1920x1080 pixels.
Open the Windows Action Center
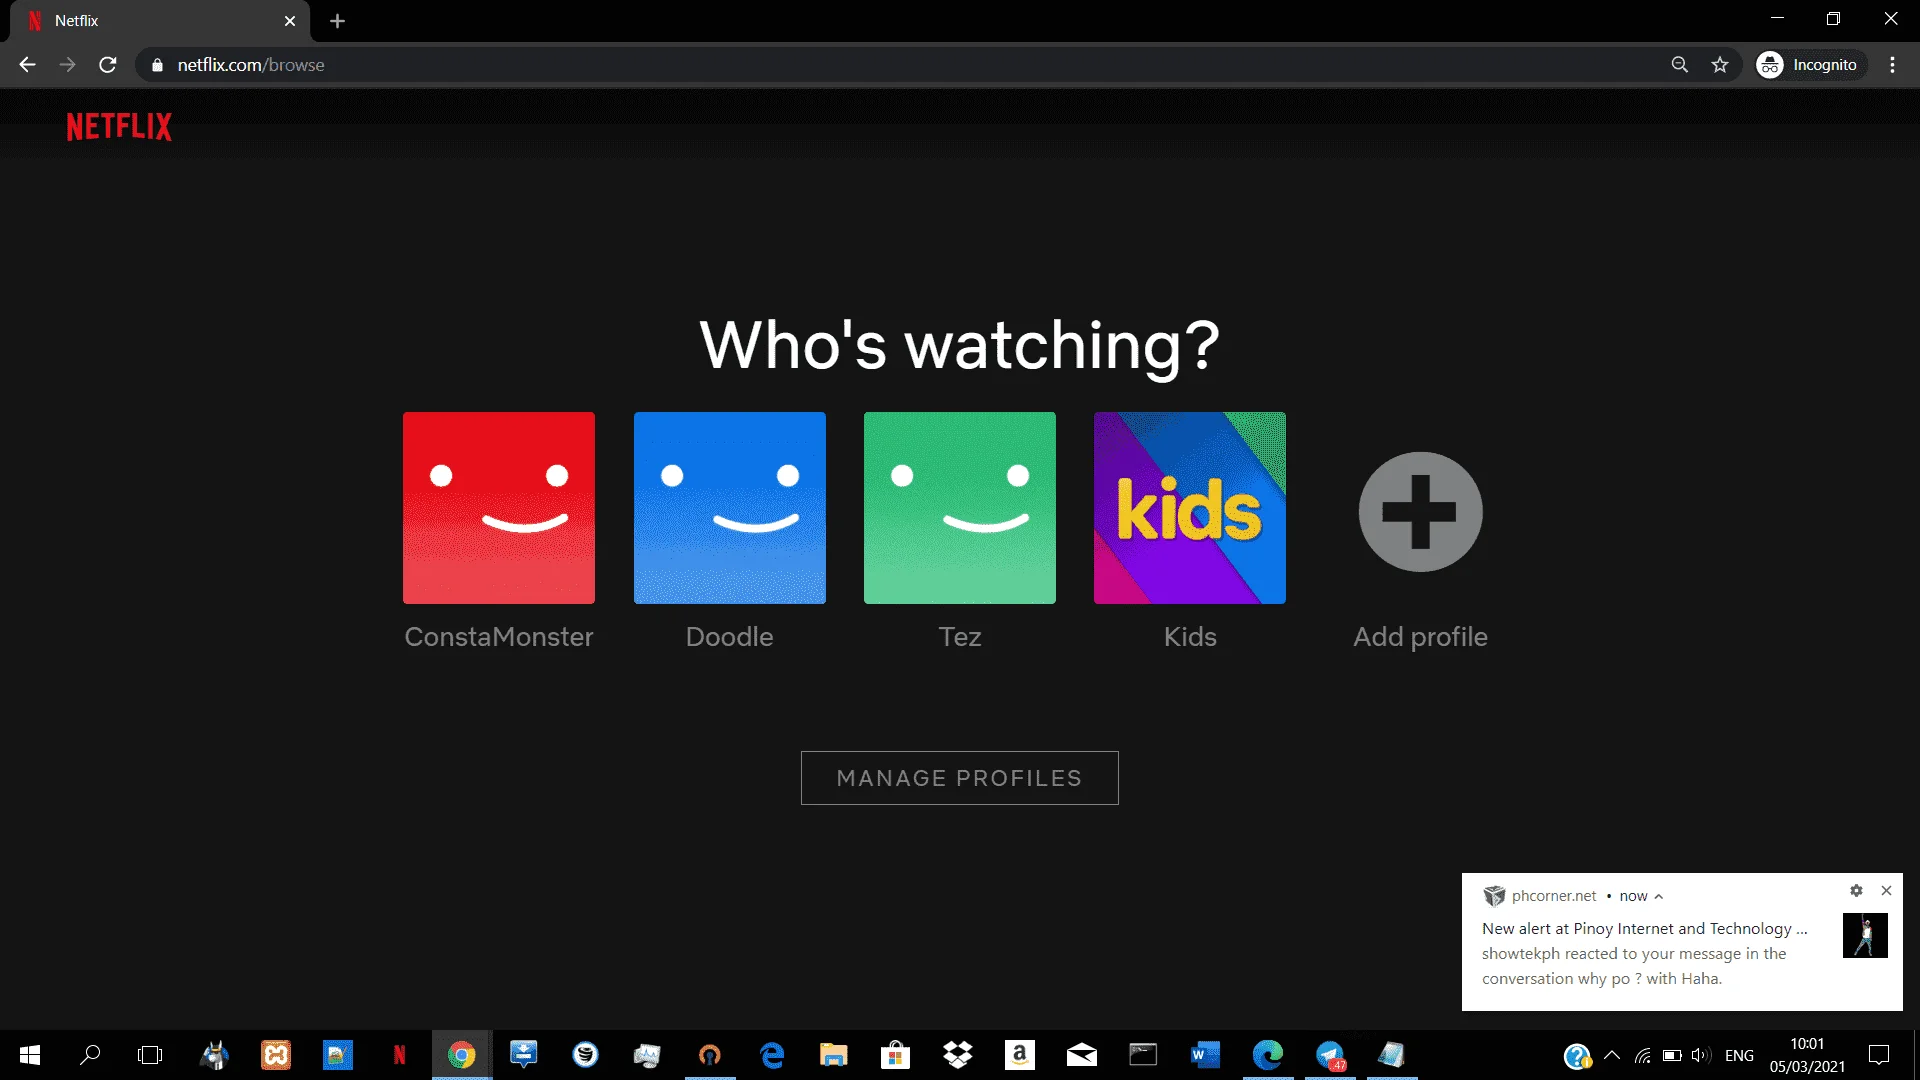point(1879,1055)
